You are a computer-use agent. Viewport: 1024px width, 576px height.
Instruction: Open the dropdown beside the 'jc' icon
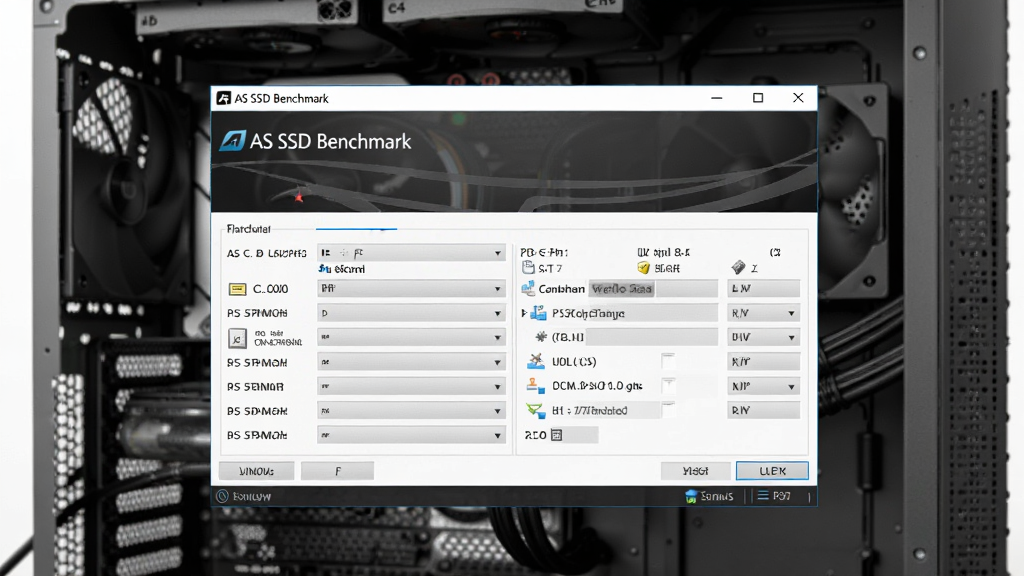[x=411, y=338]
